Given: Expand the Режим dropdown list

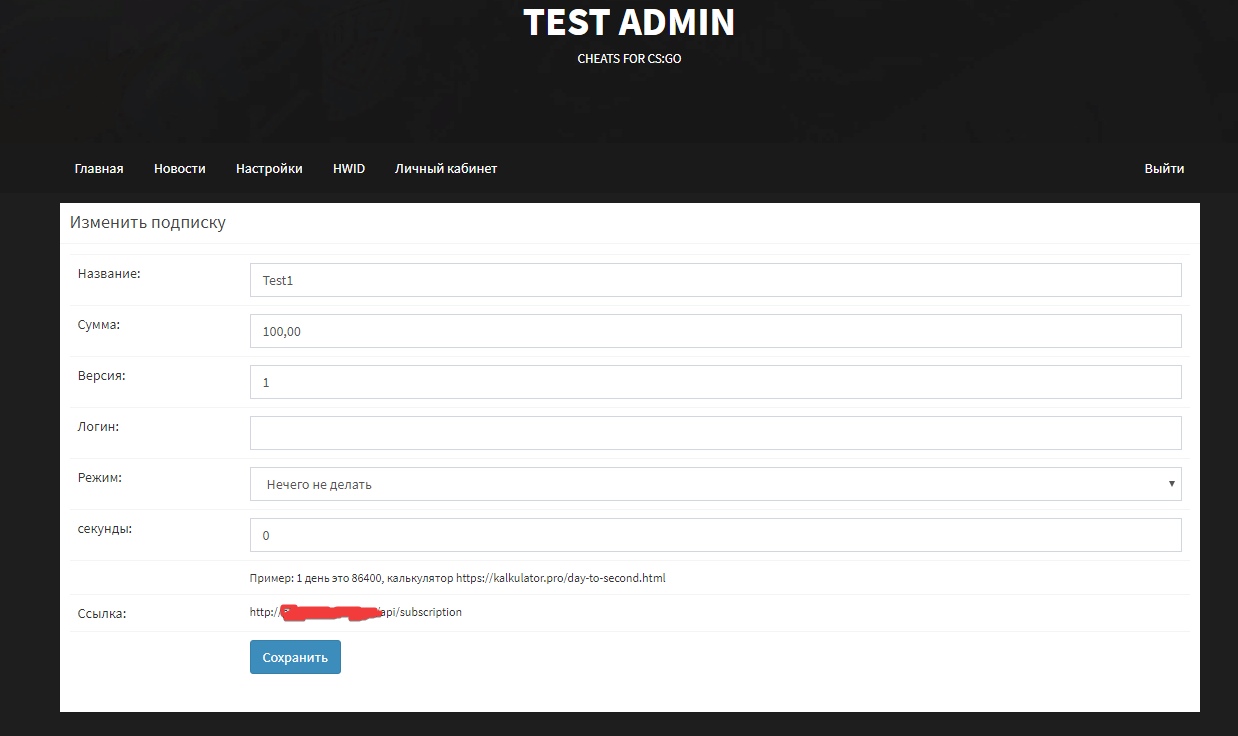Looking at the screenshot, I should tap(715, 484).
